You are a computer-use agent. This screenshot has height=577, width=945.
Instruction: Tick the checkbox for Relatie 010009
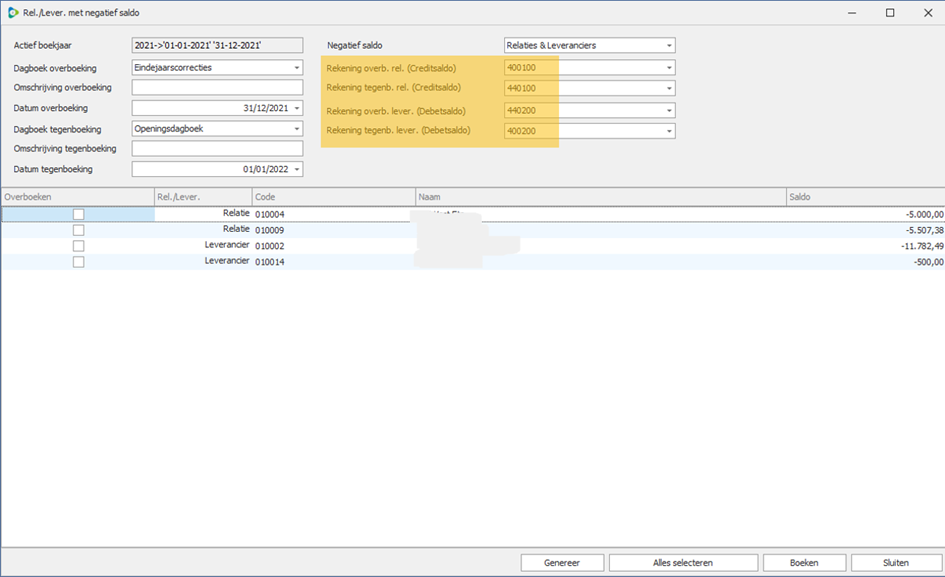pos(78,230)
